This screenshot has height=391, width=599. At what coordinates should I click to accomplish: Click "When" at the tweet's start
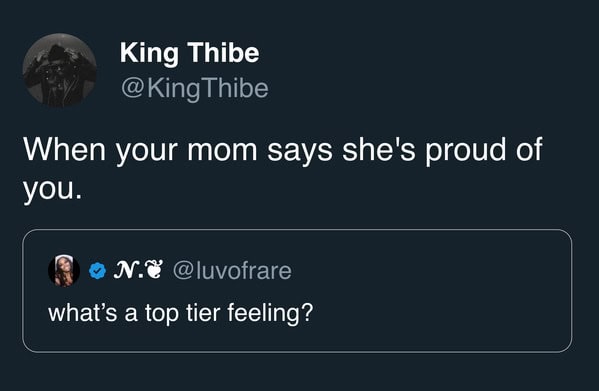[x=64, y=150]
